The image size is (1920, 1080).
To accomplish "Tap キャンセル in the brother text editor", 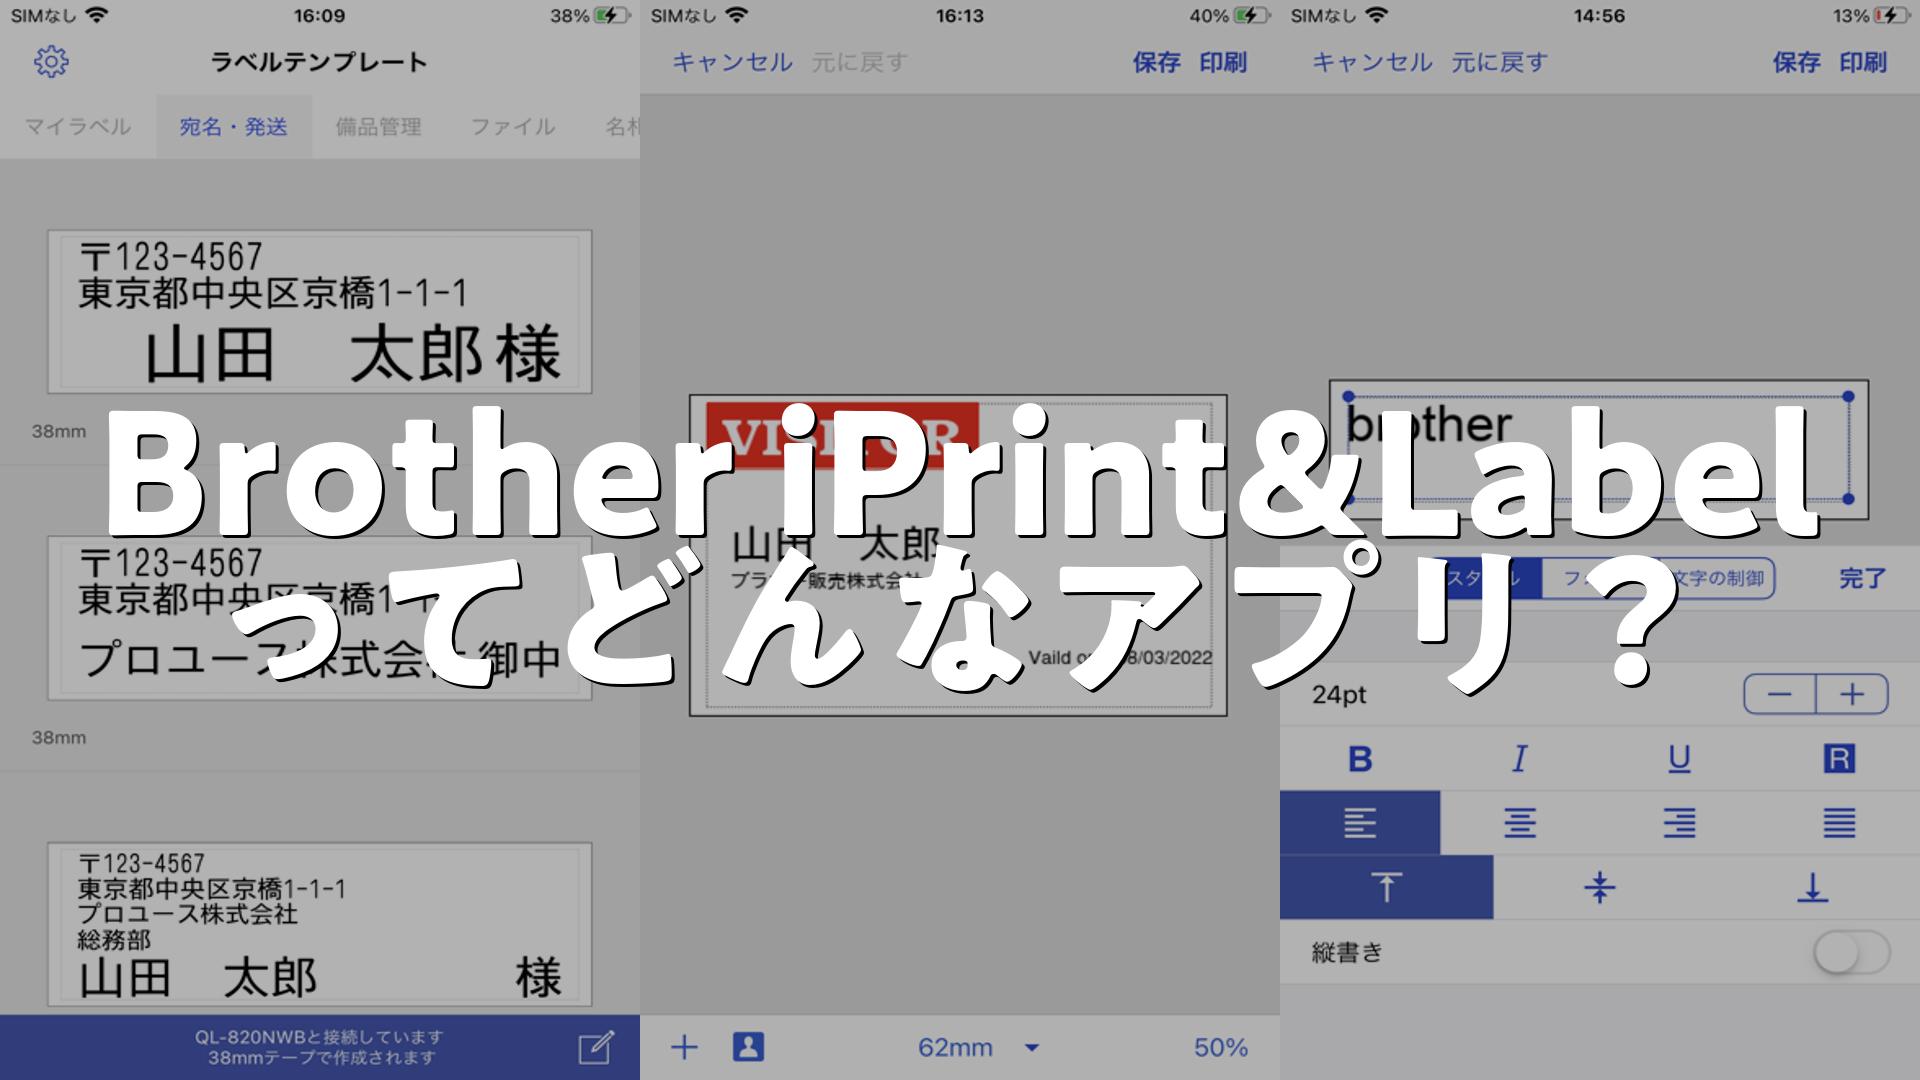I will click(x=1372, y=62).
